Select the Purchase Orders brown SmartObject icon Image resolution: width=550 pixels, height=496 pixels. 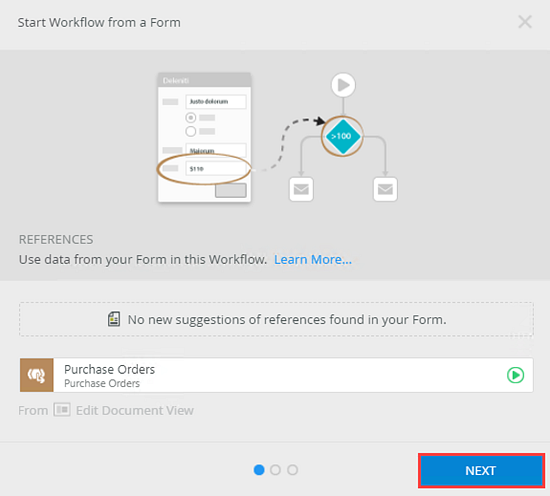coord(37,375)
